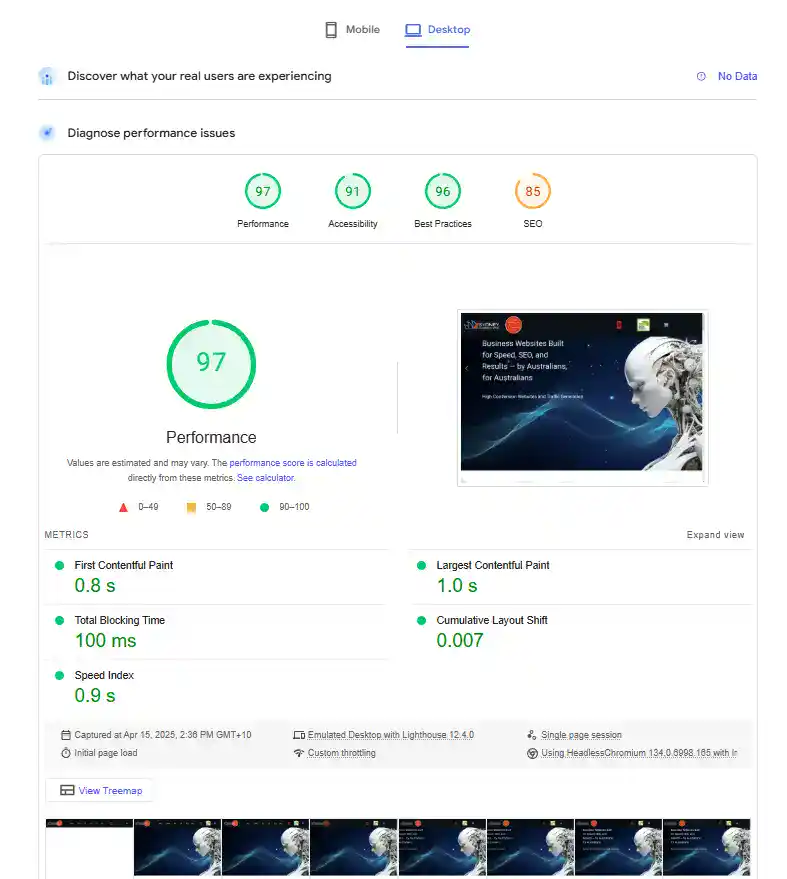The image size is (787, 879).
Task: Open the See calculator link
Action: point(266,478)
